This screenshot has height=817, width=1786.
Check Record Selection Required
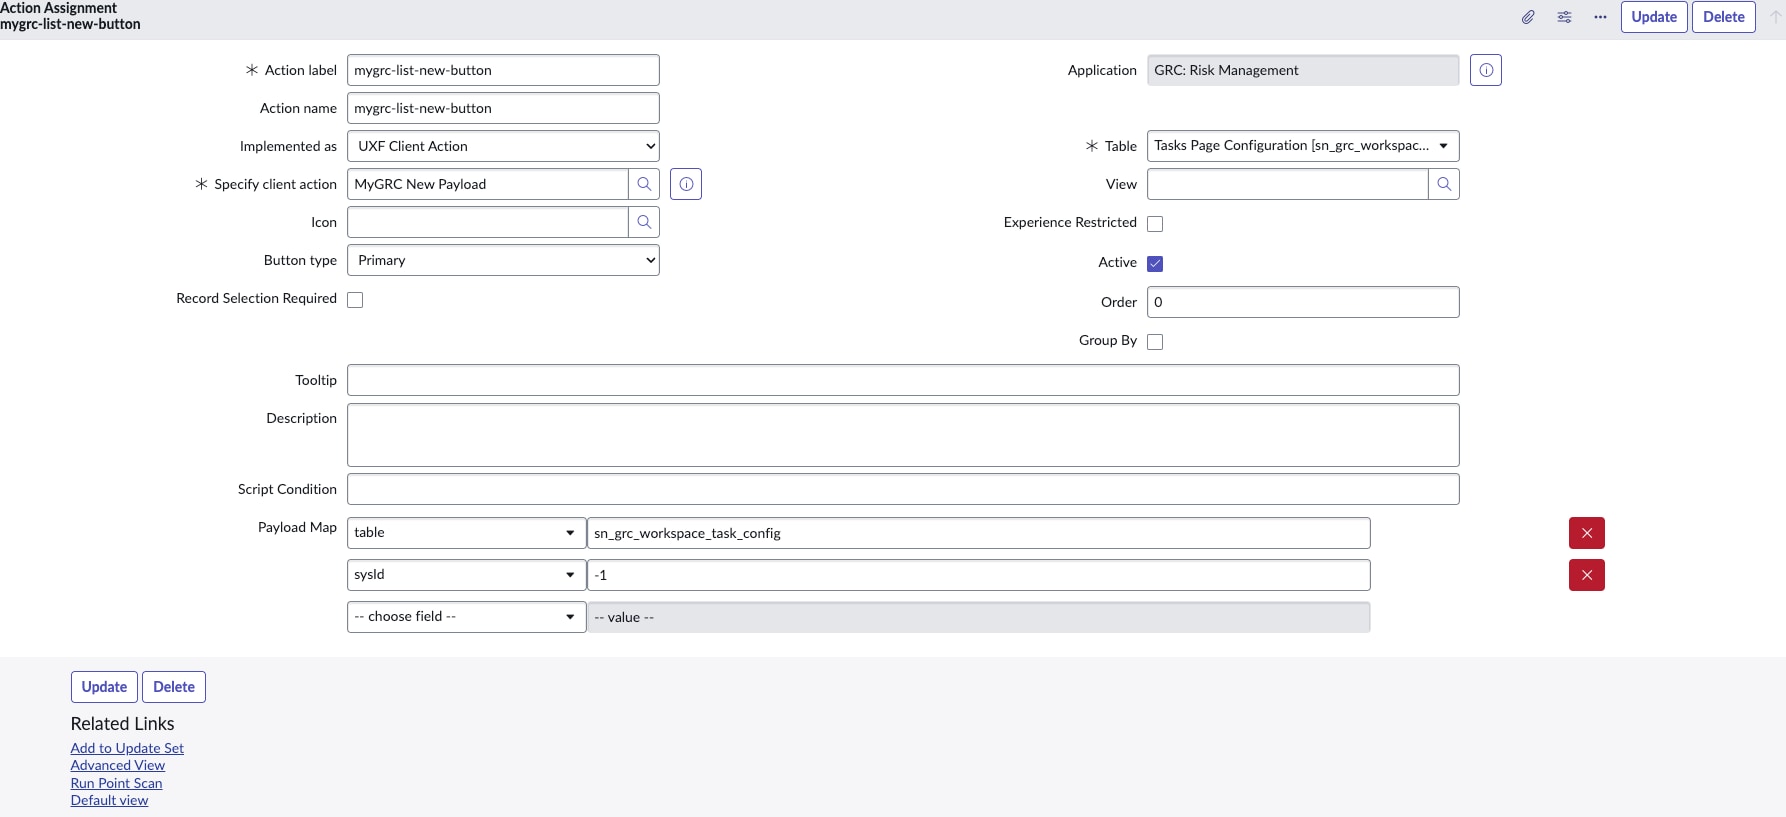point(355,300)
